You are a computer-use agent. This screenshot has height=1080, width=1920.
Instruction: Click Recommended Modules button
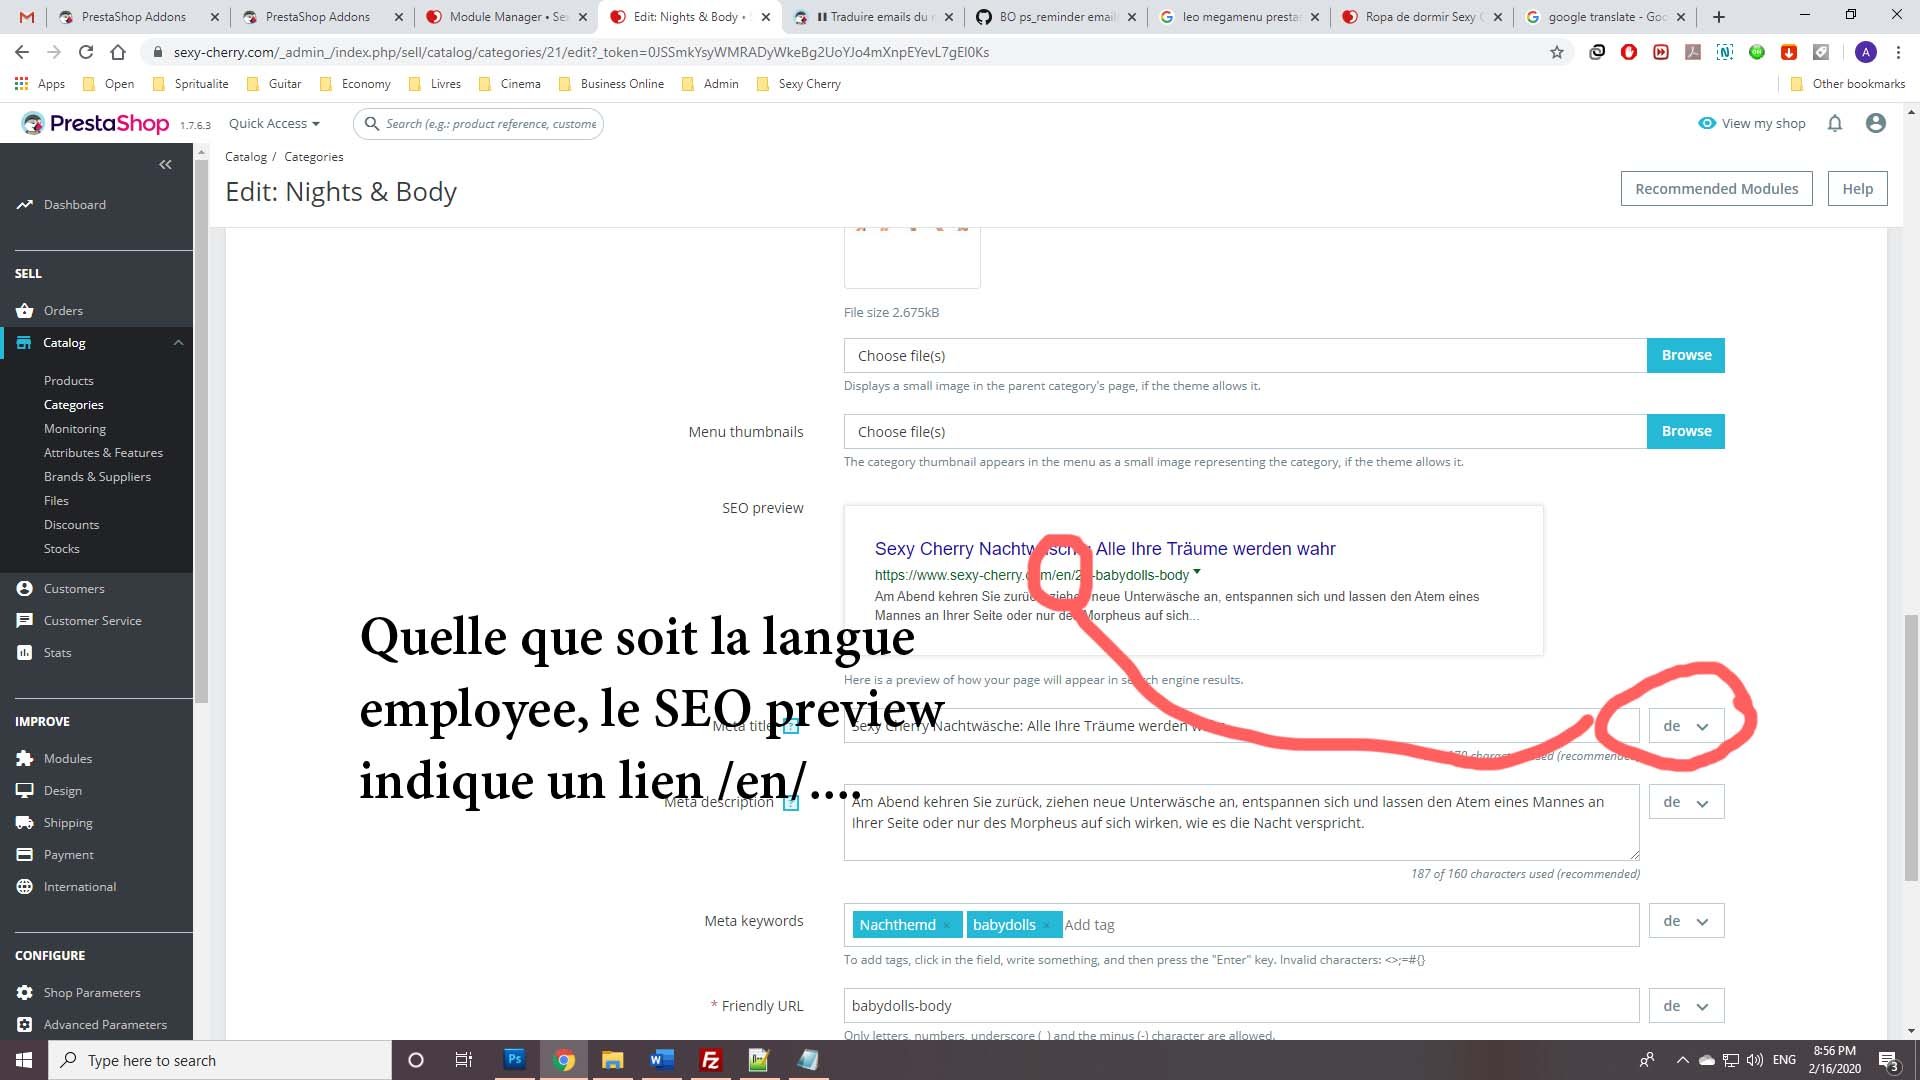(1716, 188)
